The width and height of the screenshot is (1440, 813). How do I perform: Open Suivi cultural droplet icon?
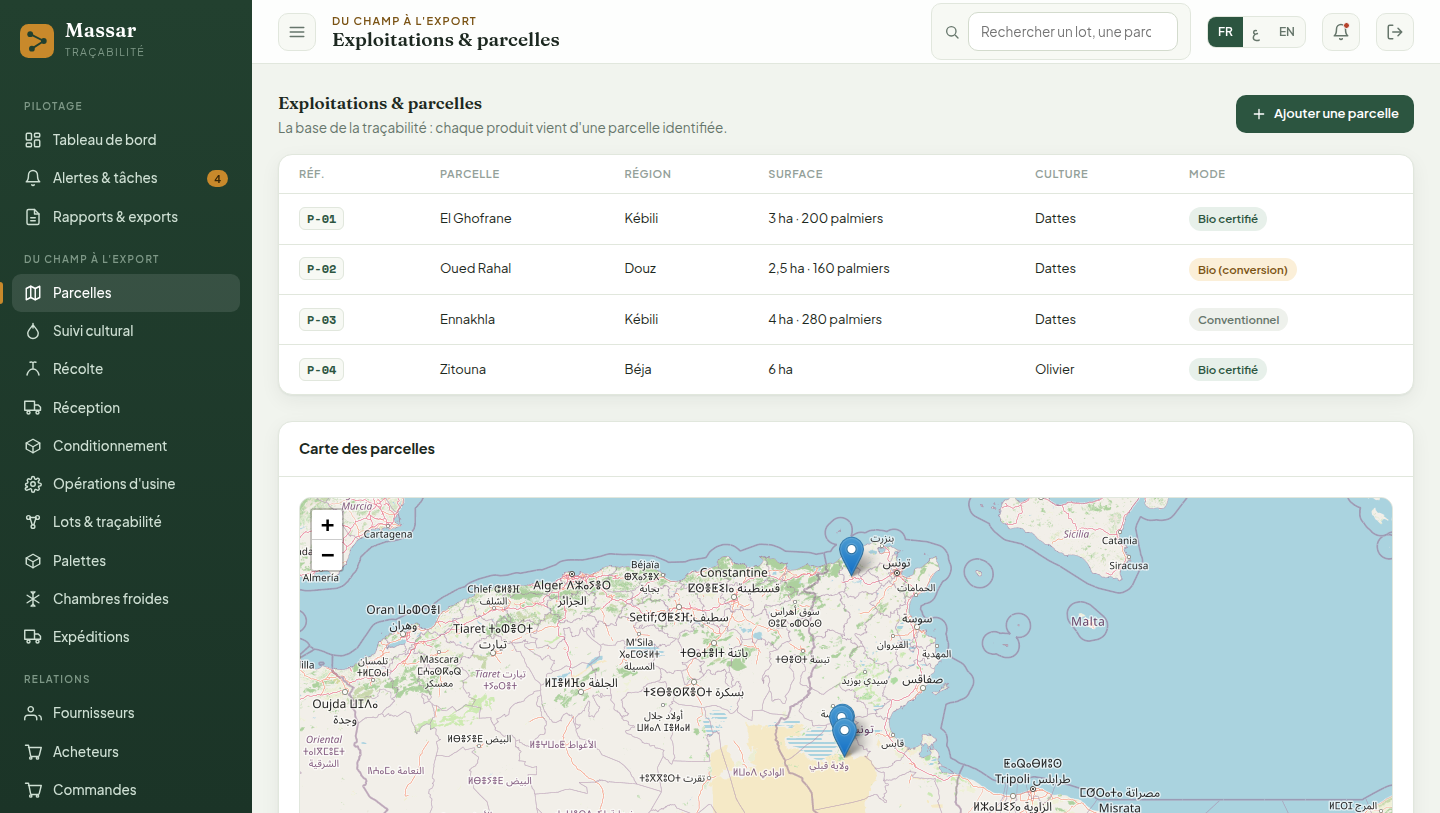coord(33,331)
